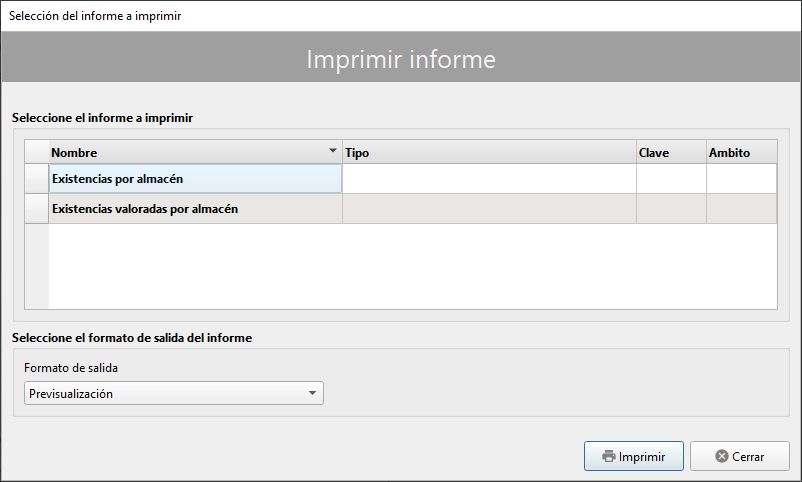Image resolution: width=802 pixels, height=482 pixels.
Task: Sort the list by the Clave column header
Action: coord(670,153)
